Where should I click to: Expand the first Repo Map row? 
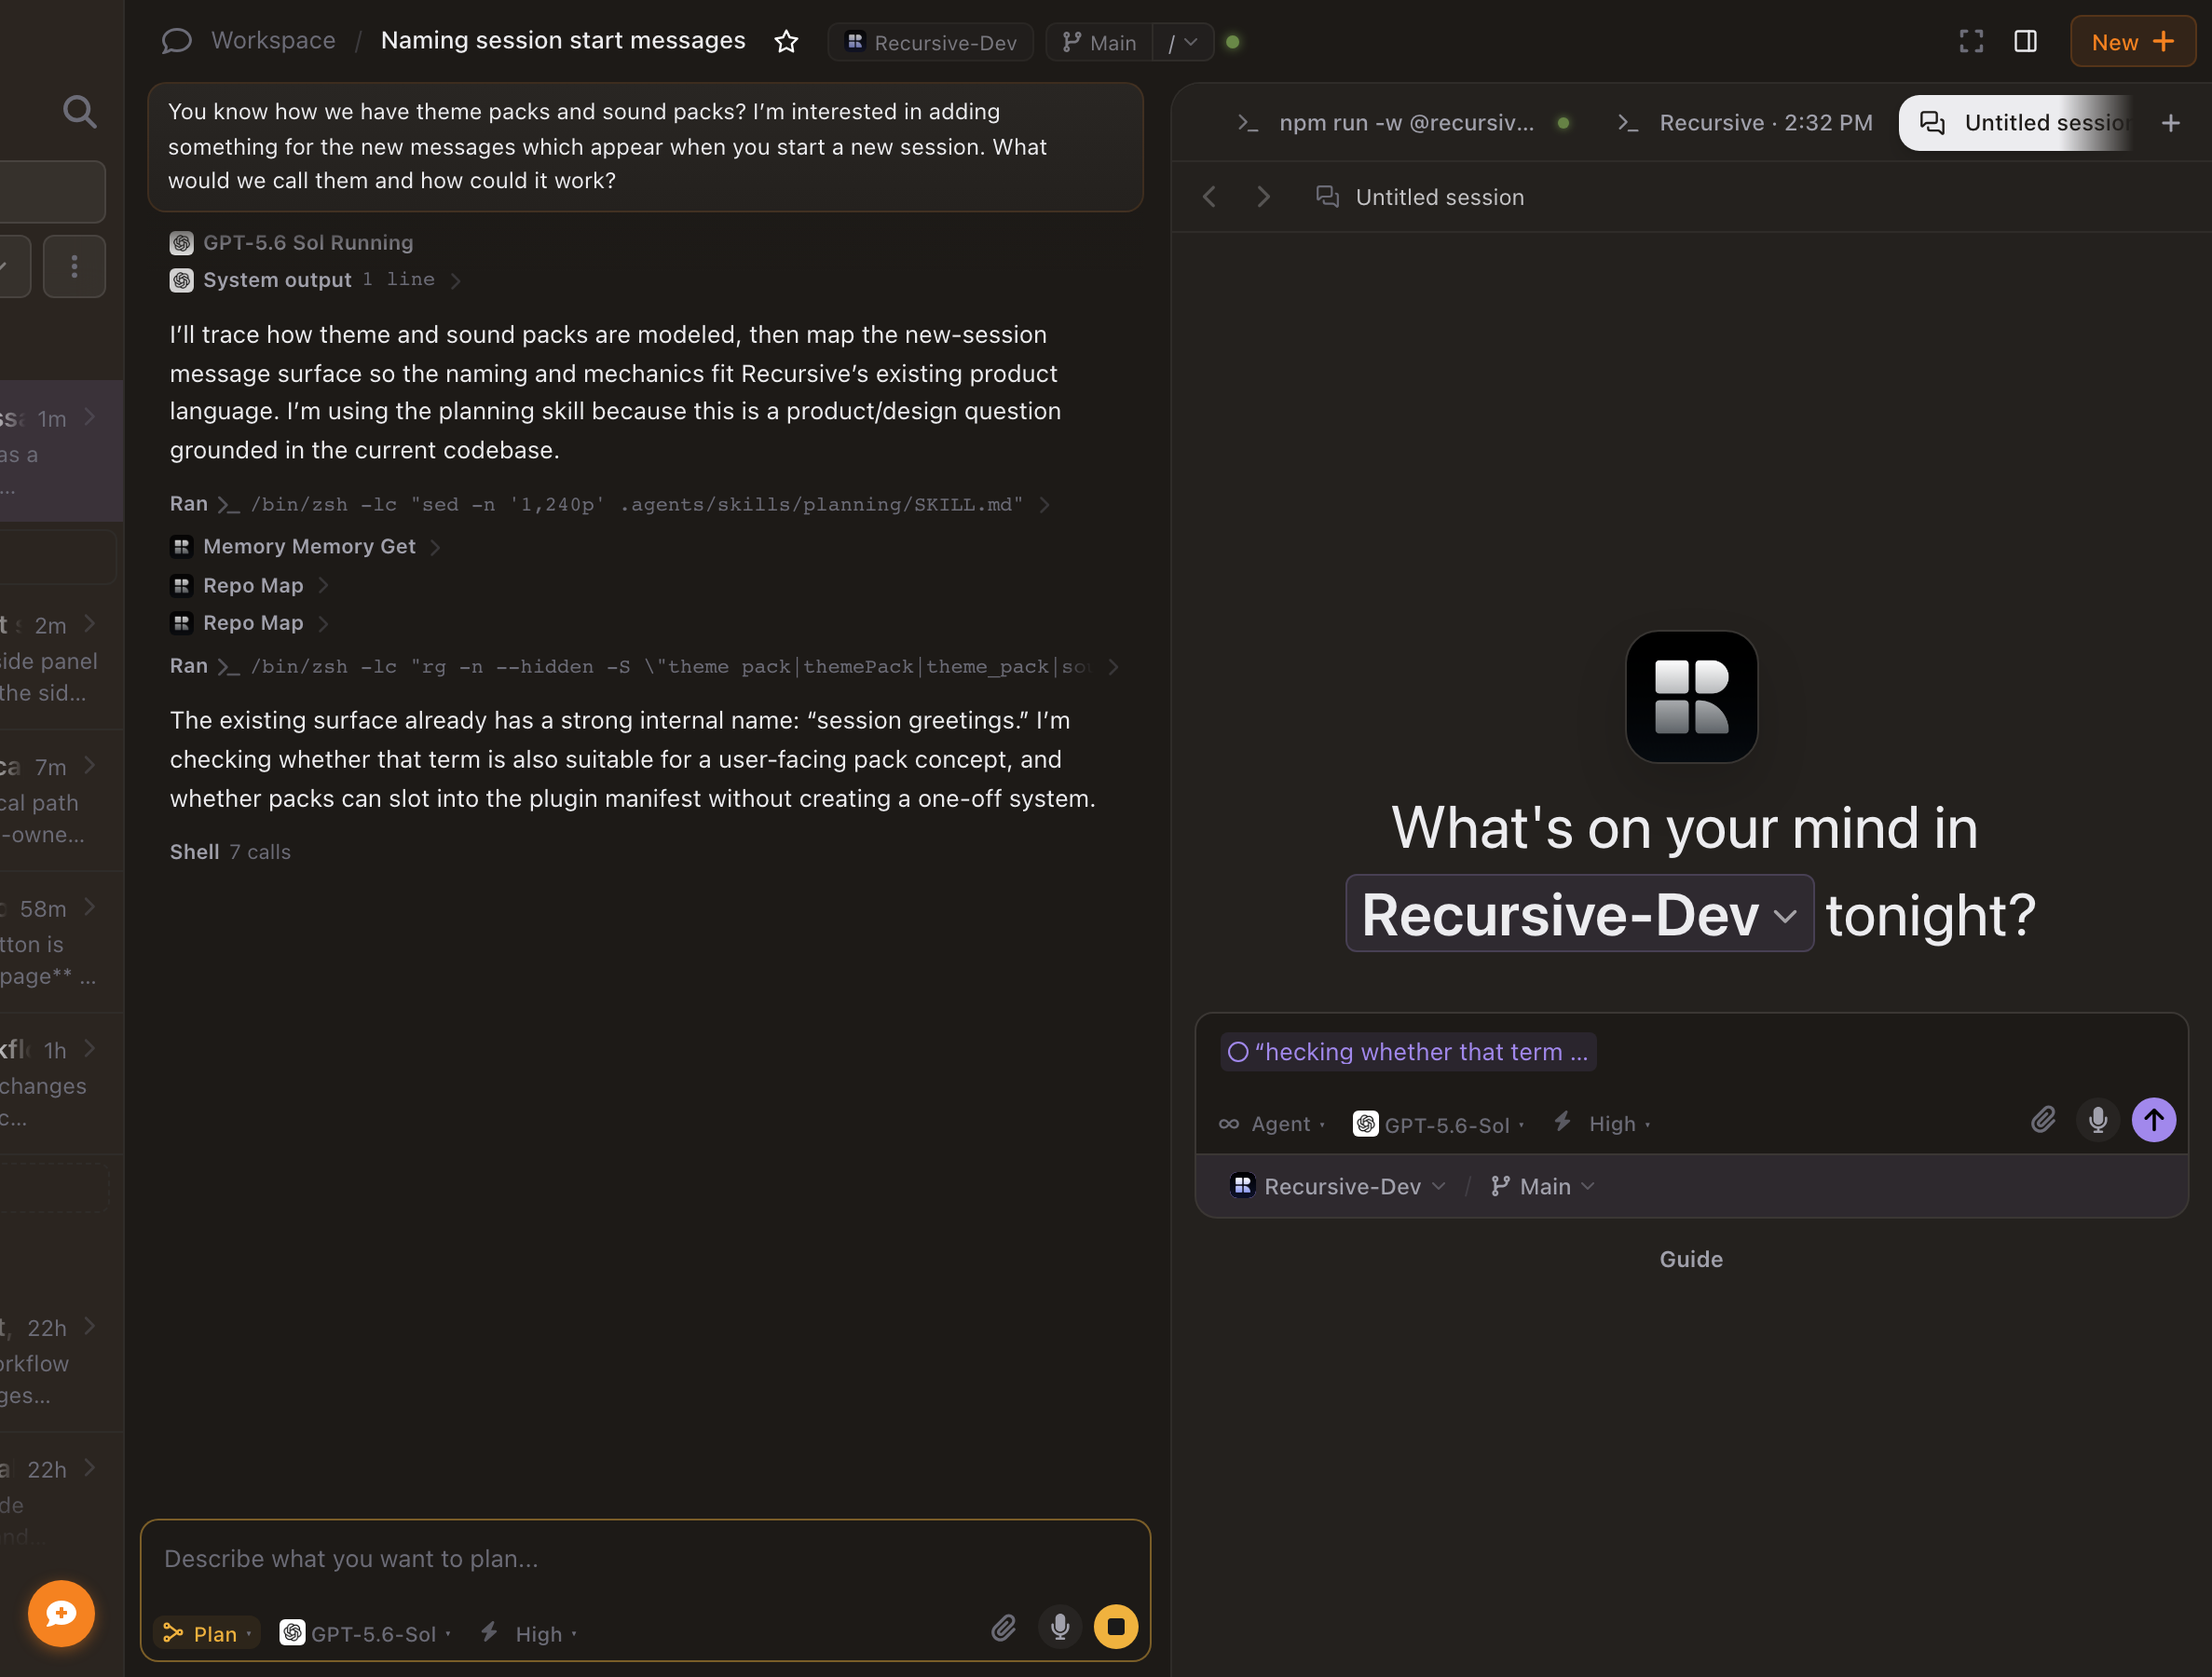249,585
